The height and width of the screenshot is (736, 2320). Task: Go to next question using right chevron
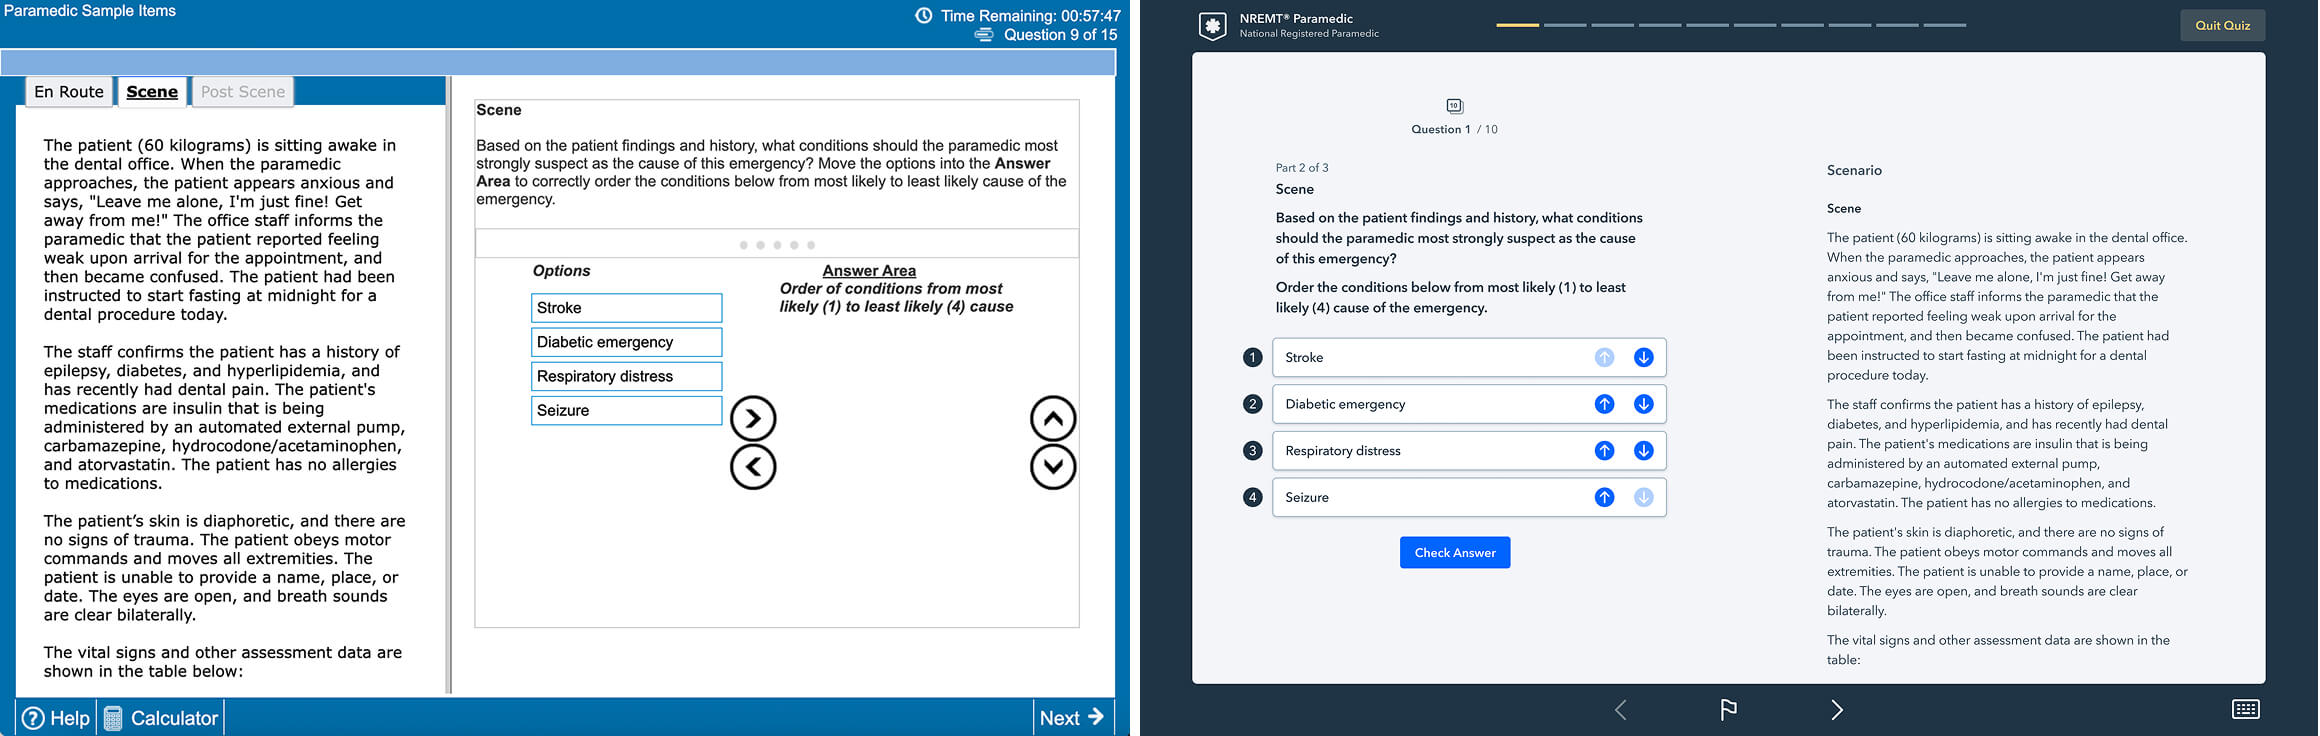tap(1836, 710)
